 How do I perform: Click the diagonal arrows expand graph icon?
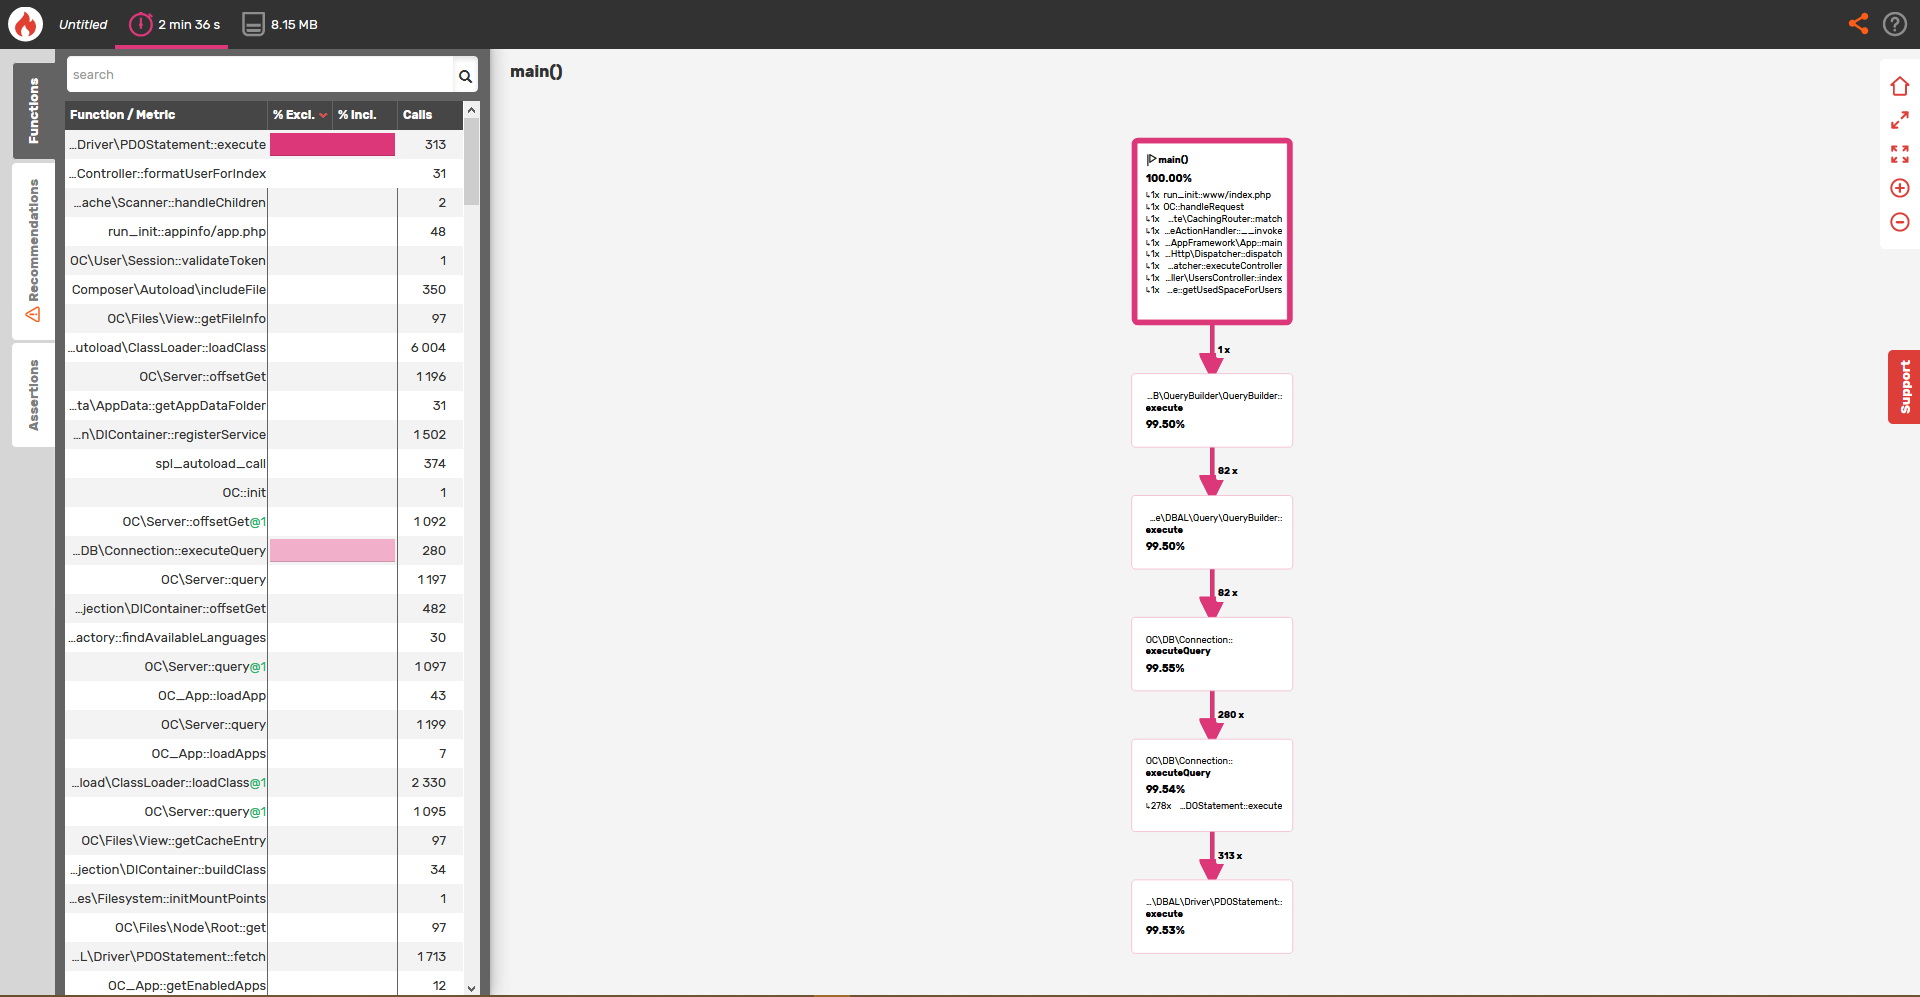tap(1900, 120)
